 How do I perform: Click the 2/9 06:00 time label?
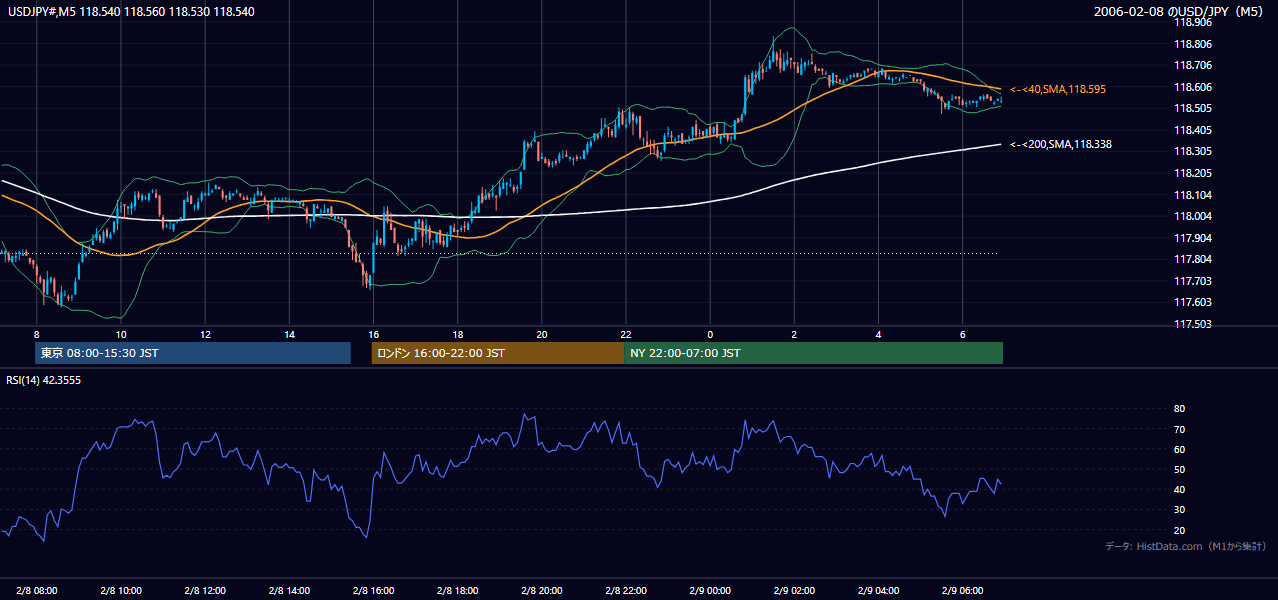coord(963,590)
